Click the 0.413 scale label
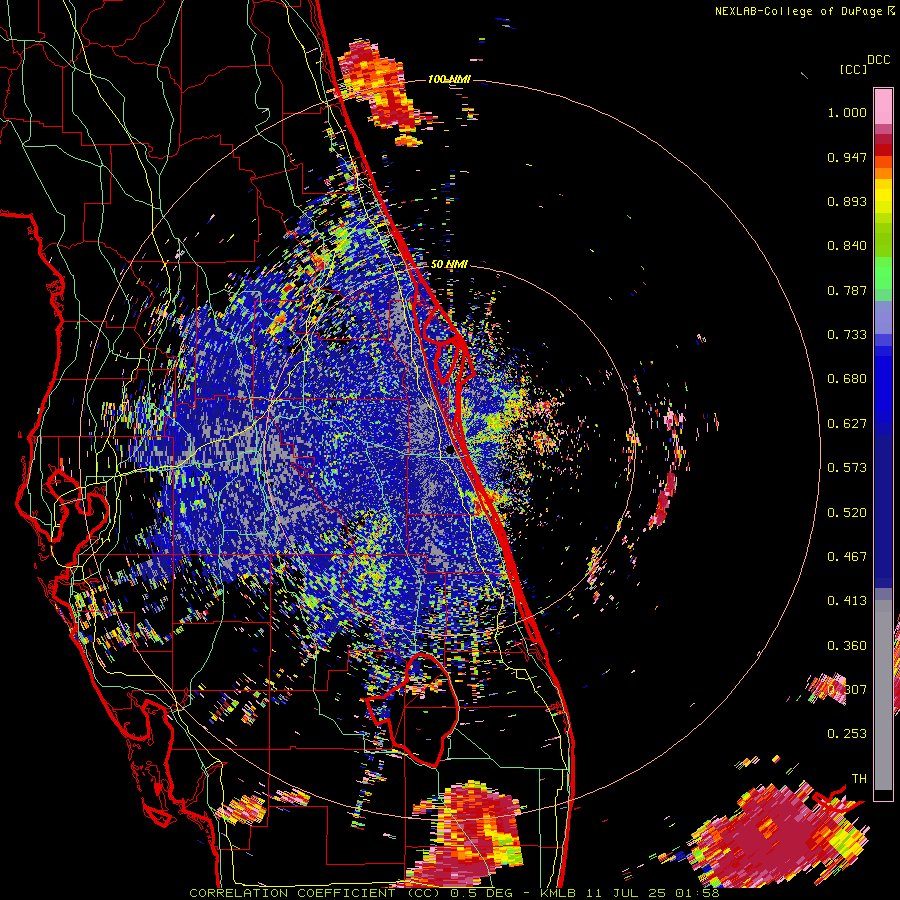The width and height of the screenshot is (900, 900). (x=847, y=601)
